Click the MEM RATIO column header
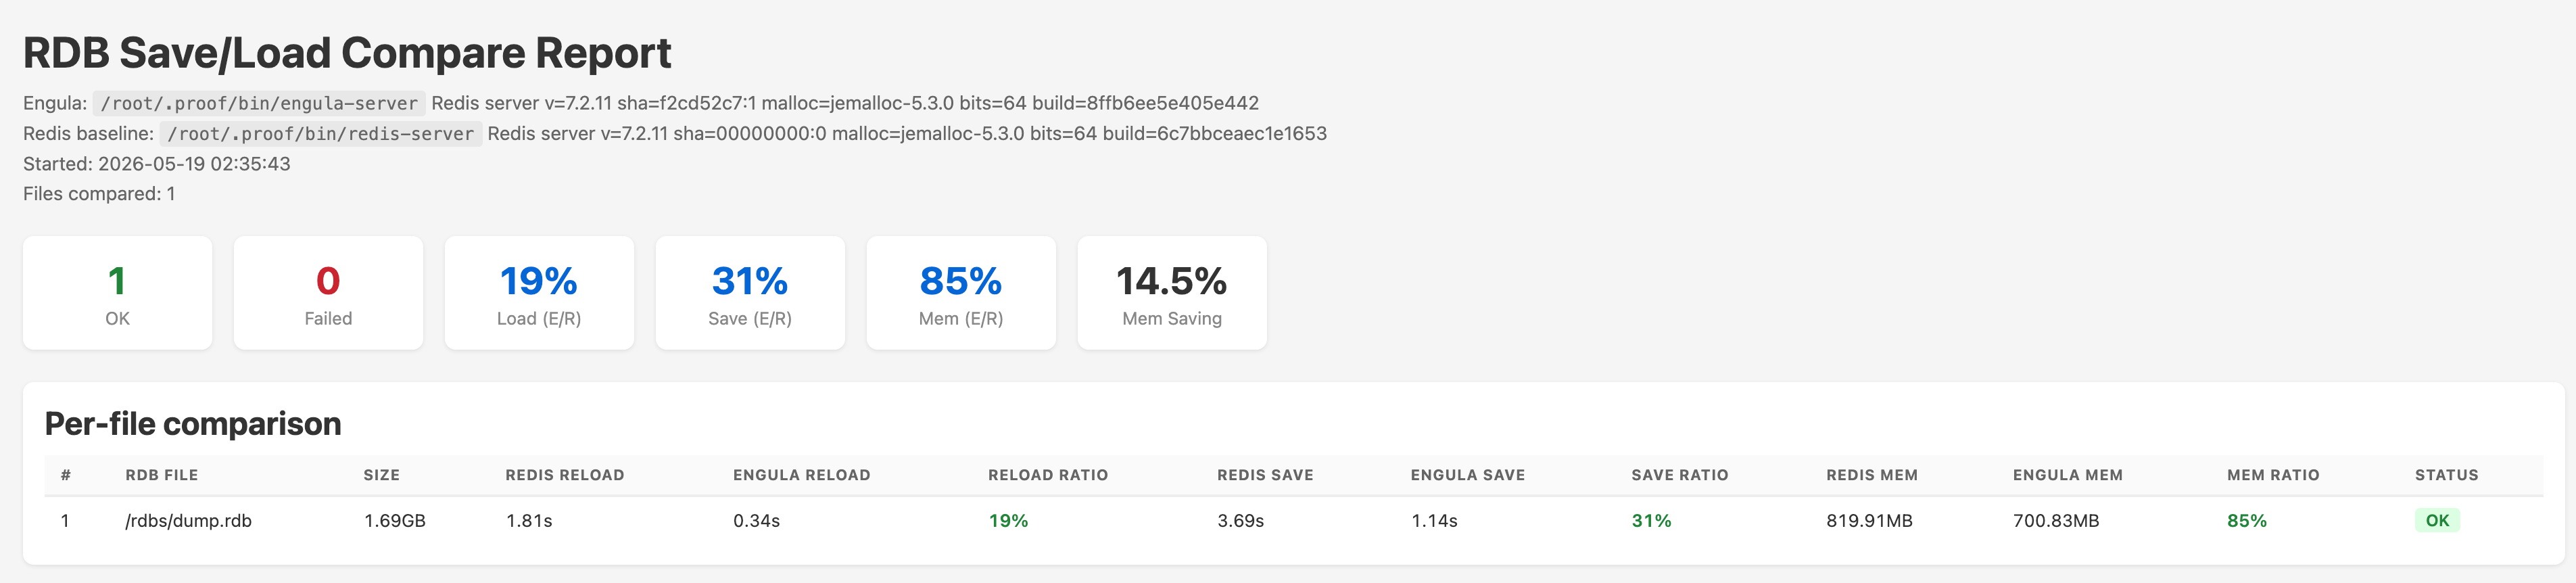The width and height of the screenshot is (2576, 583). (x=2273, y=475)
